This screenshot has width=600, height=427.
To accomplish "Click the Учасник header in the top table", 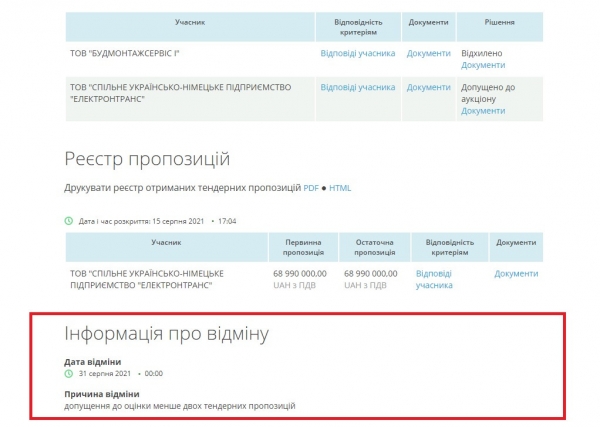I will coord(188,21).
